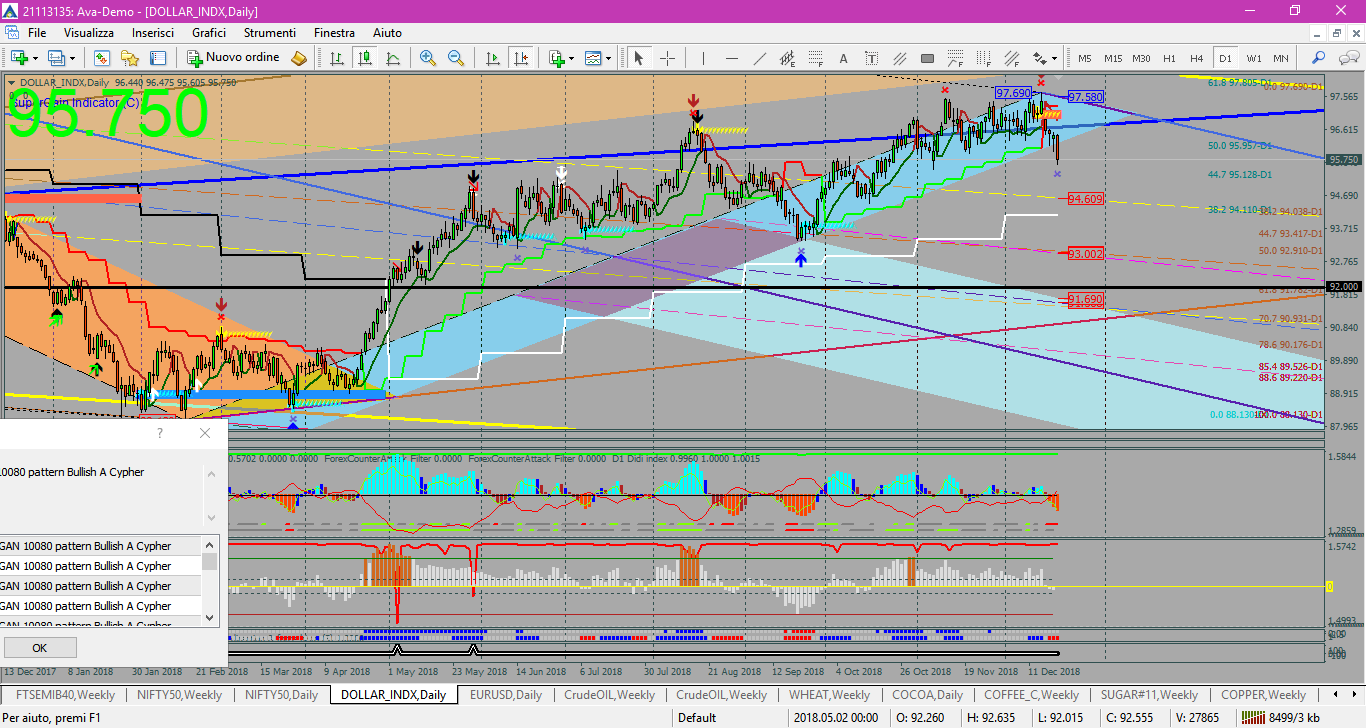Open the Strumenti menu
This screenshot has height=728, width=1366.
pyautogui.click(x=270, y=33)
